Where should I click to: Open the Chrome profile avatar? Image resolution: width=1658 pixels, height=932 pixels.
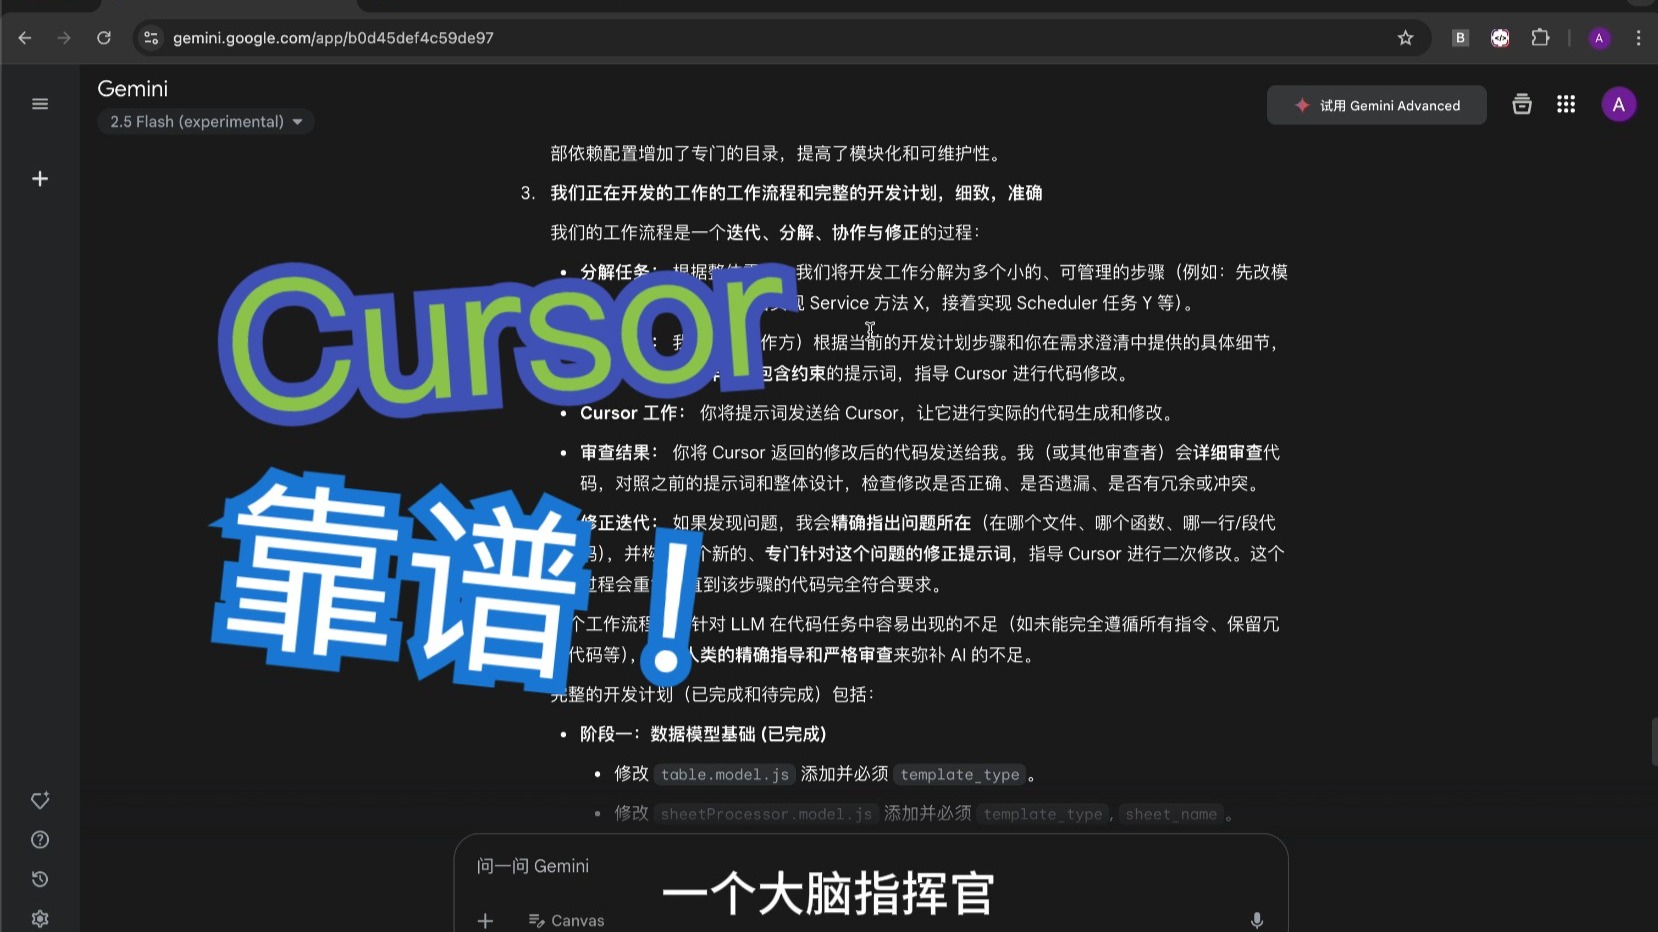(x=1599, y=38)
